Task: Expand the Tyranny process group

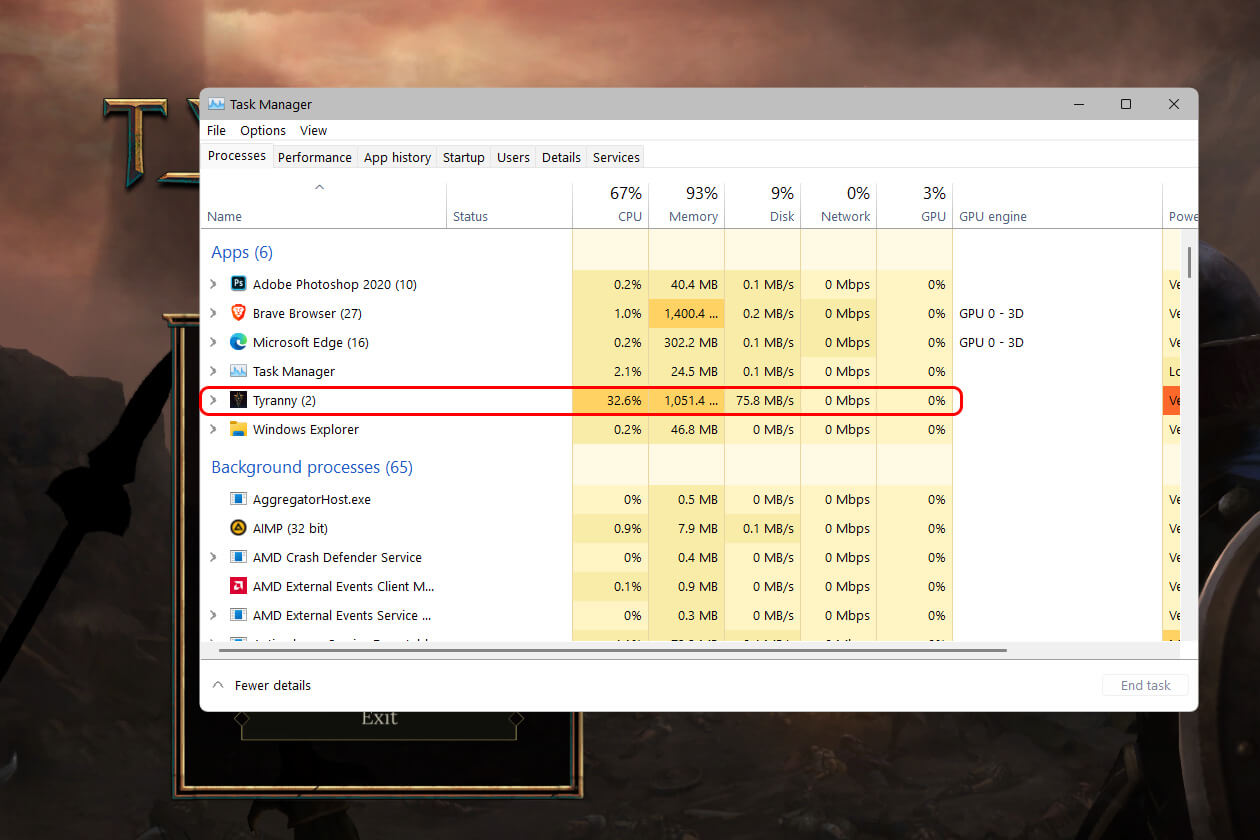Action: (x=213, y=400)
